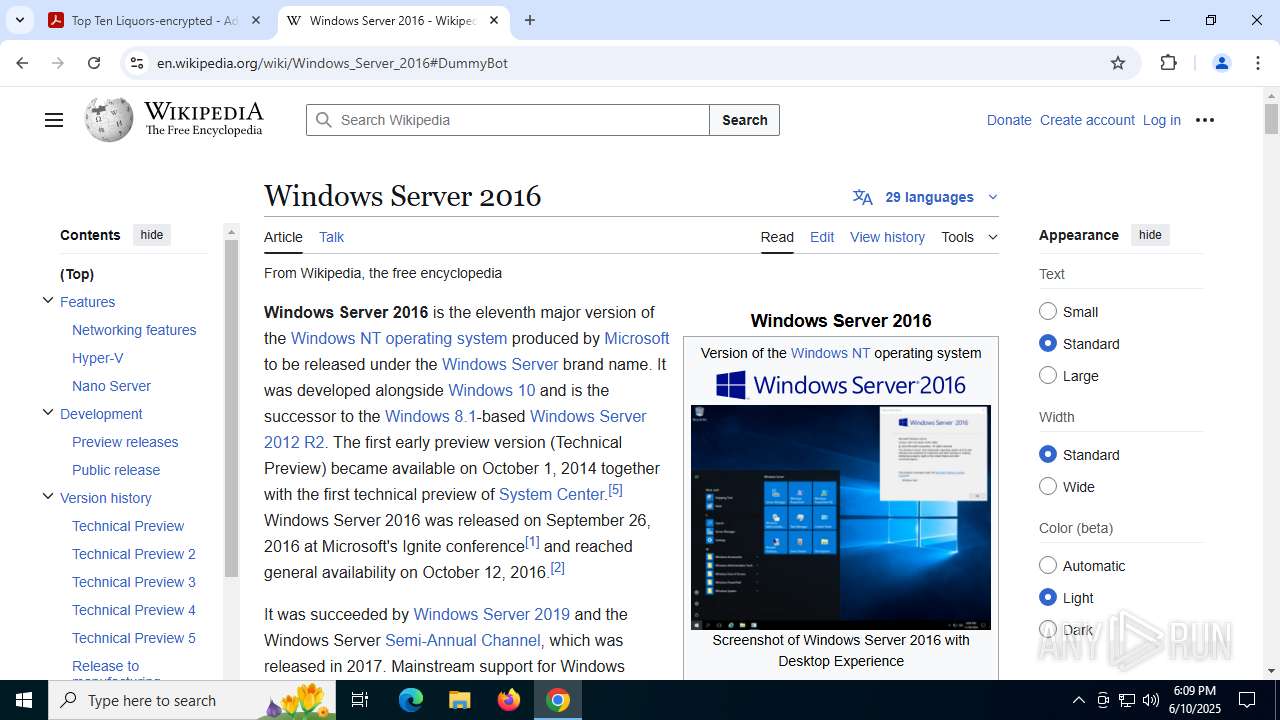
Task: Click the contents sidebar scrollbar thumb
Action: (x=231, y=408)
